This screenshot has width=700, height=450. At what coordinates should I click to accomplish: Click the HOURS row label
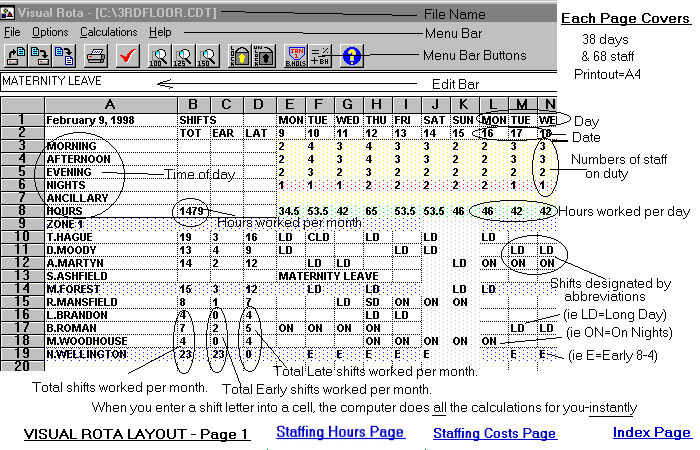click(111, 211)
